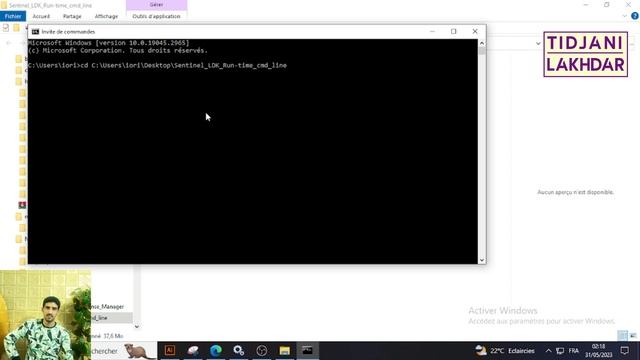Open the clock and date flyout
The width and height of the screenshot is (640, 360).
click(598, 351)
